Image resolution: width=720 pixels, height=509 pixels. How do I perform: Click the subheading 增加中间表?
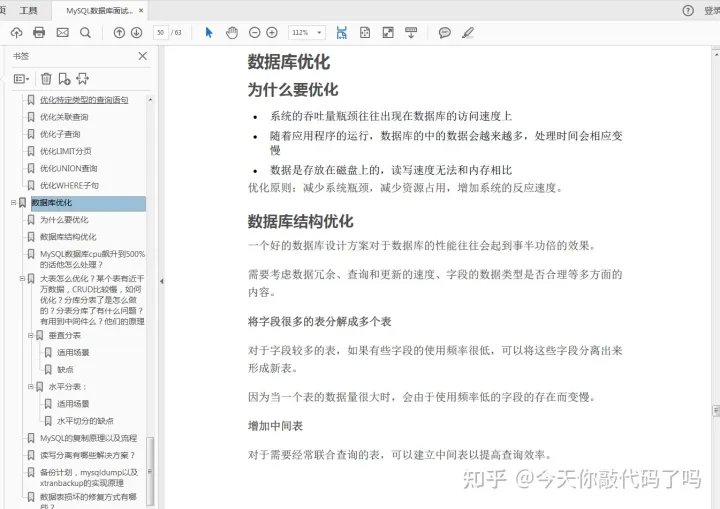click(276, 426)
